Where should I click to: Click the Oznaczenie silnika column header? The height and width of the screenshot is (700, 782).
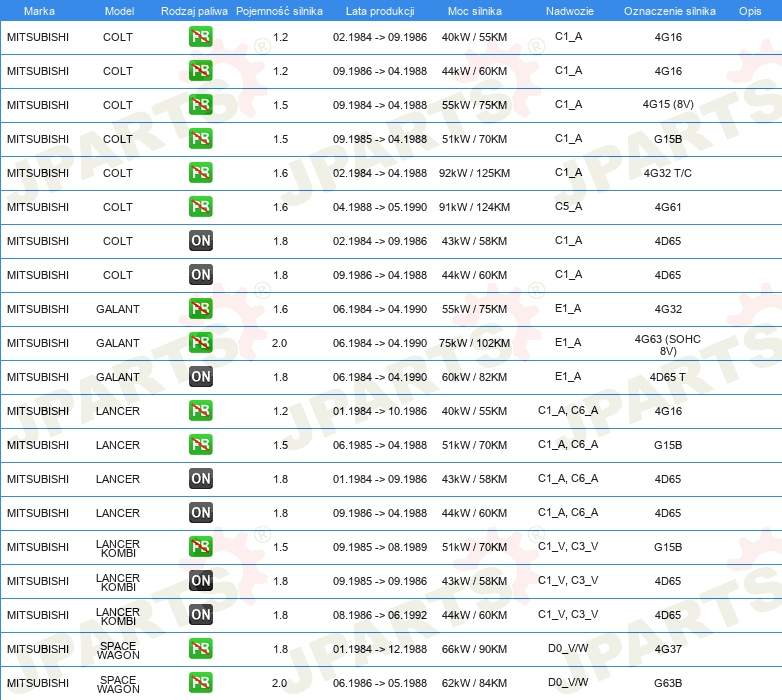[669, 11]
